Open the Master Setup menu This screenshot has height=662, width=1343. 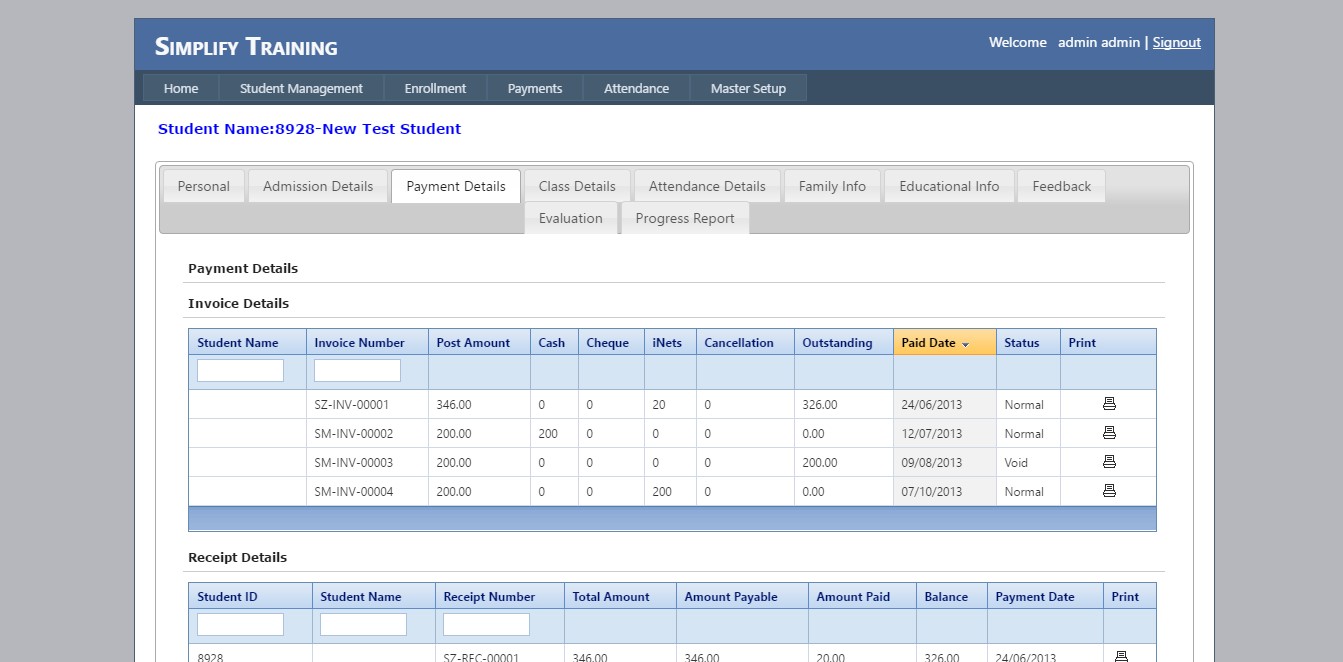pos(748,88)
